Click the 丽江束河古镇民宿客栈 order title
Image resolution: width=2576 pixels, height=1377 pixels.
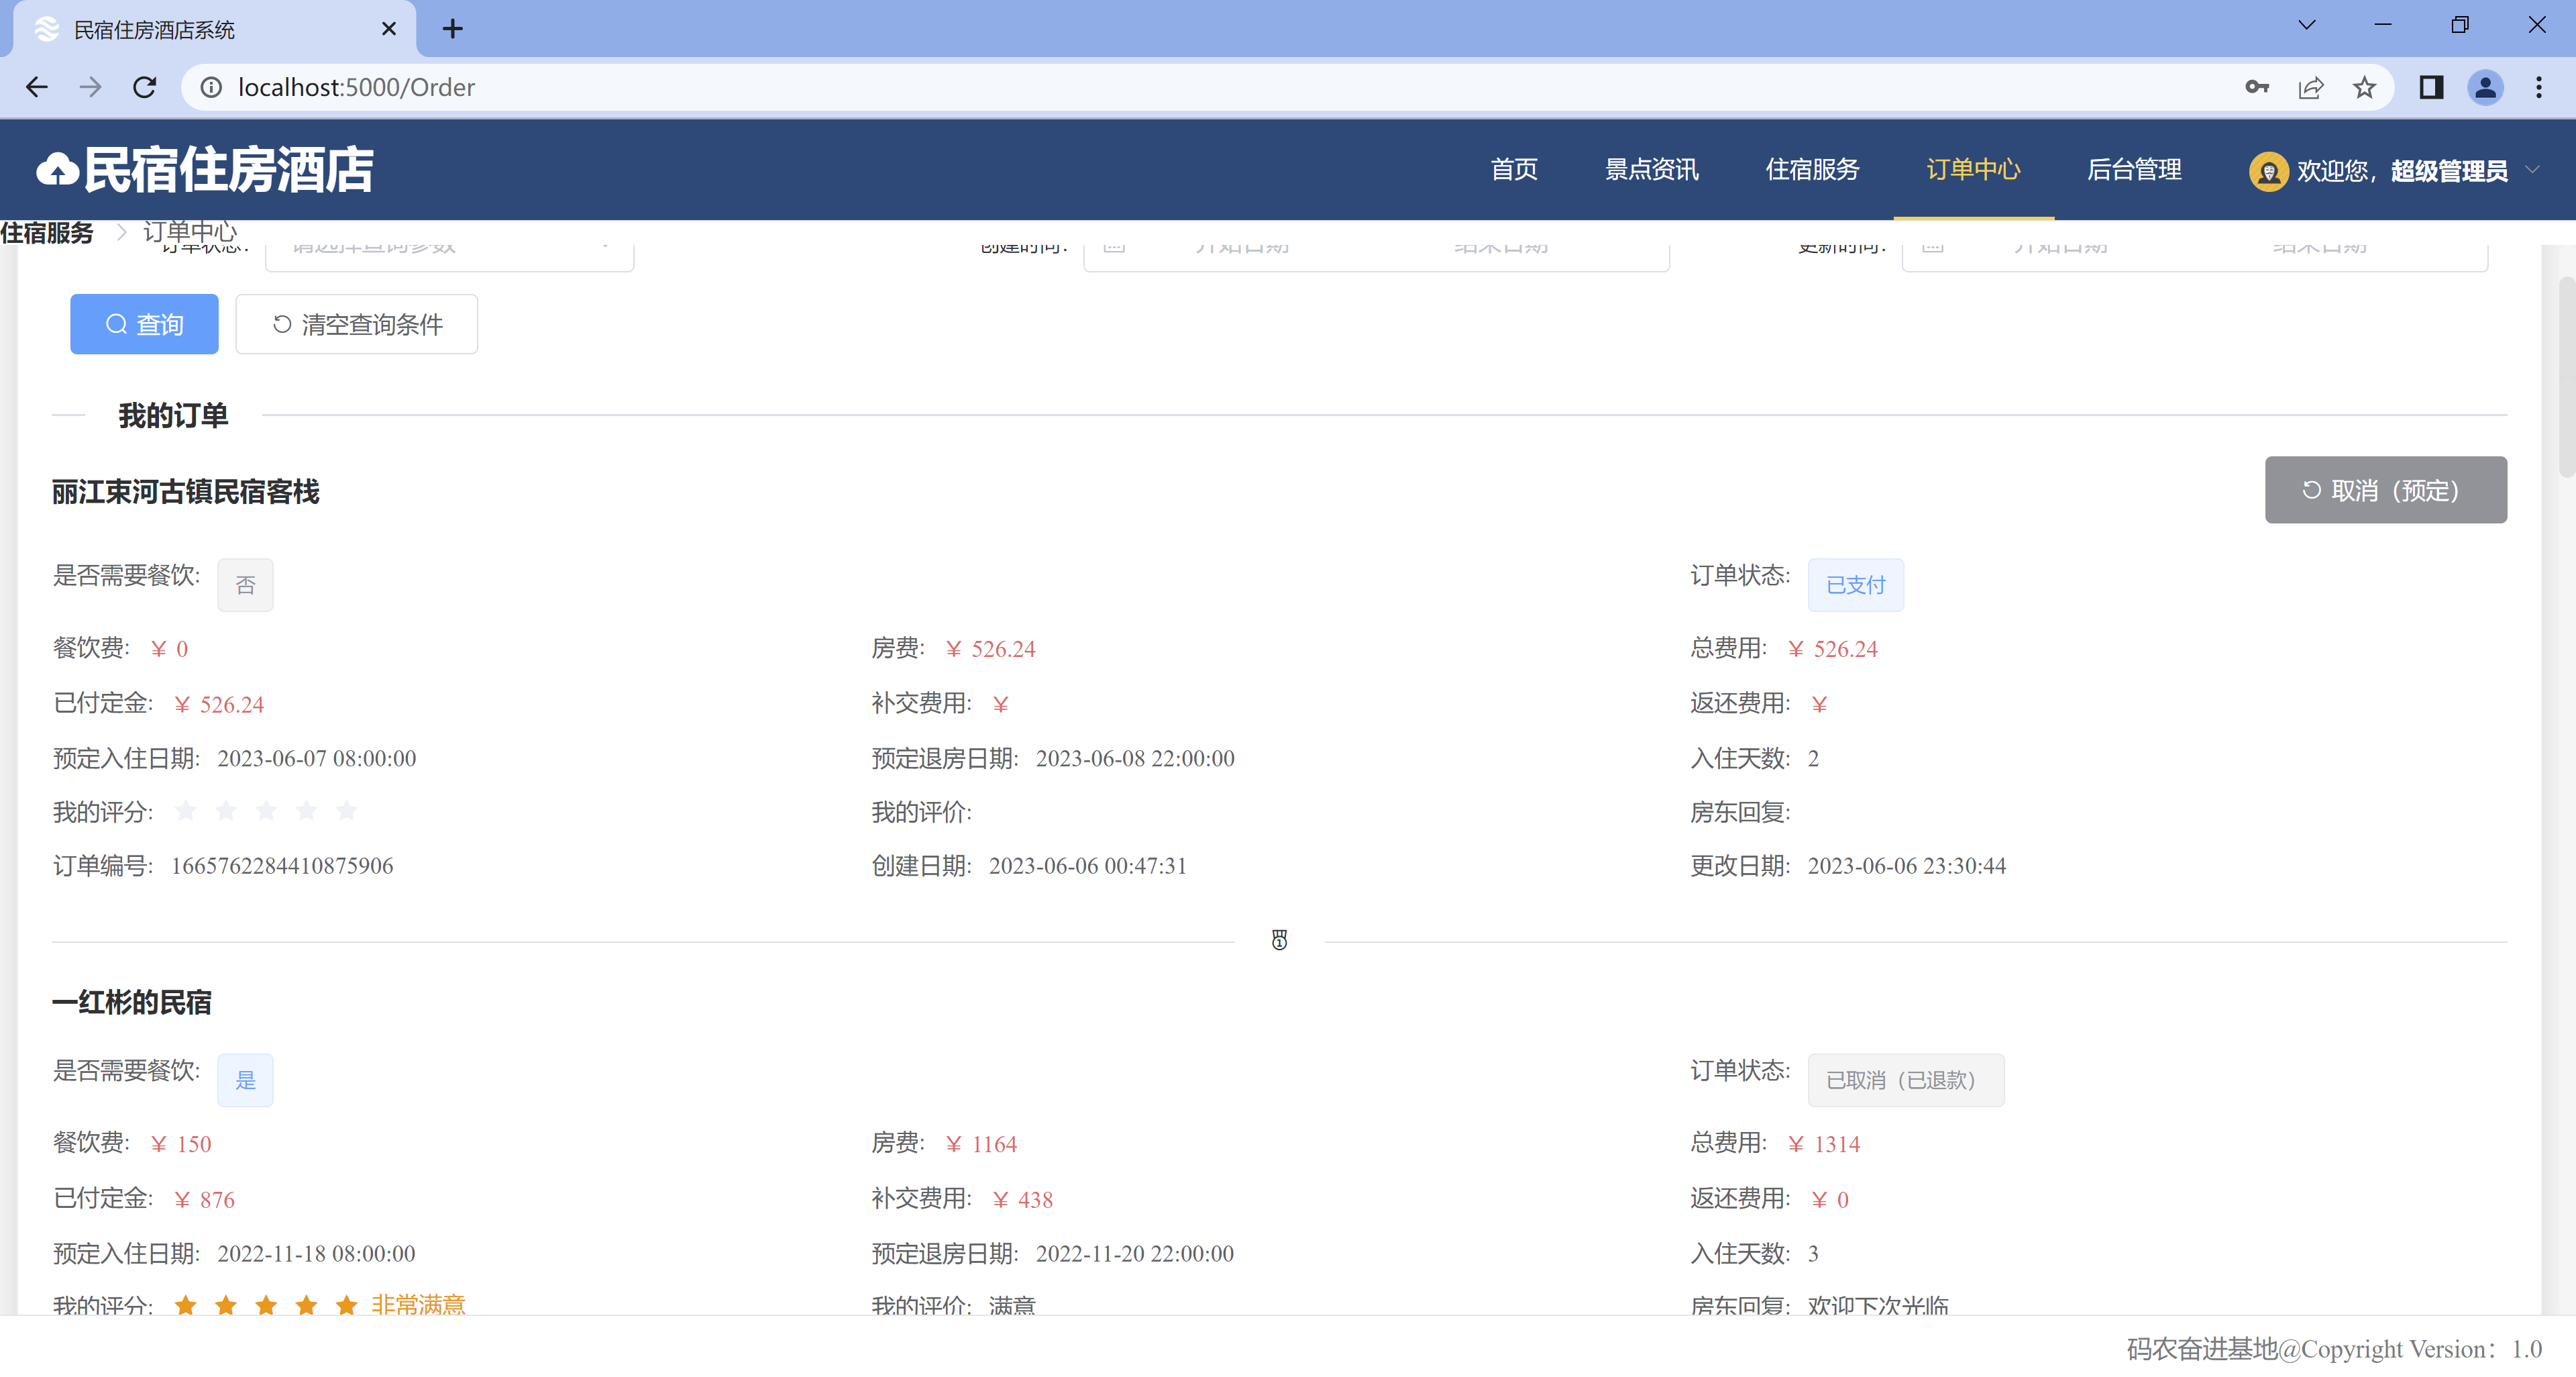pyautogui.click(x=186, y=492)
